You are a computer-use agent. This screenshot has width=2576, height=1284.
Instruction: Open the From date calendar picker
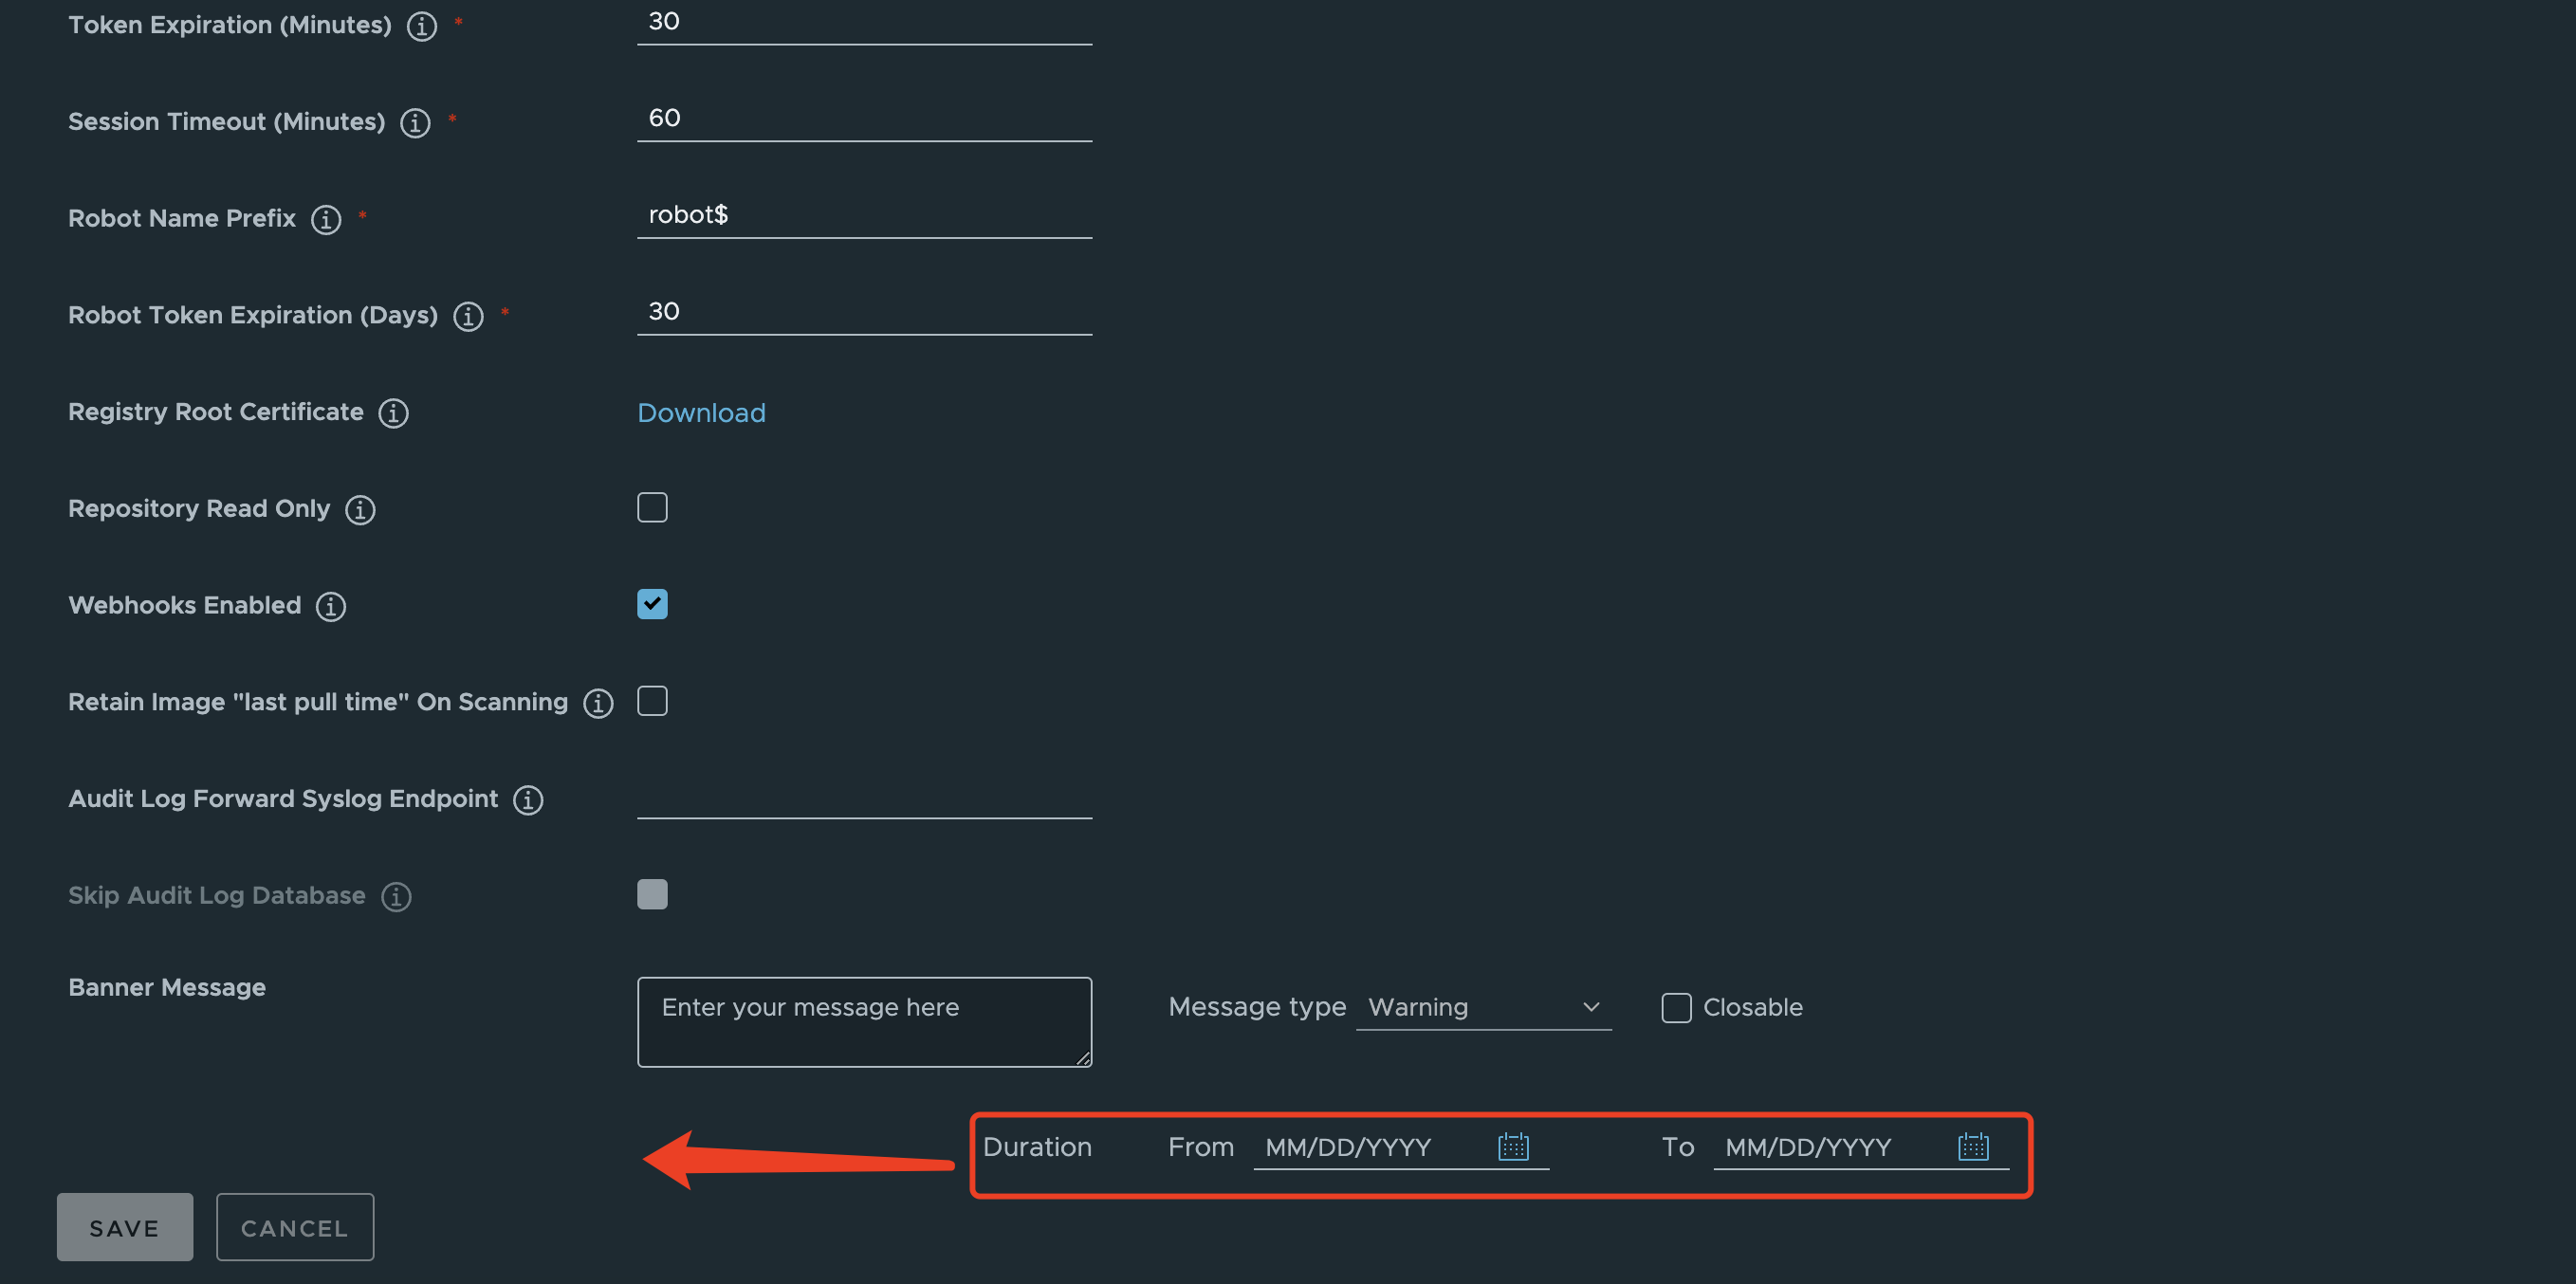tap(1513, 1146)
